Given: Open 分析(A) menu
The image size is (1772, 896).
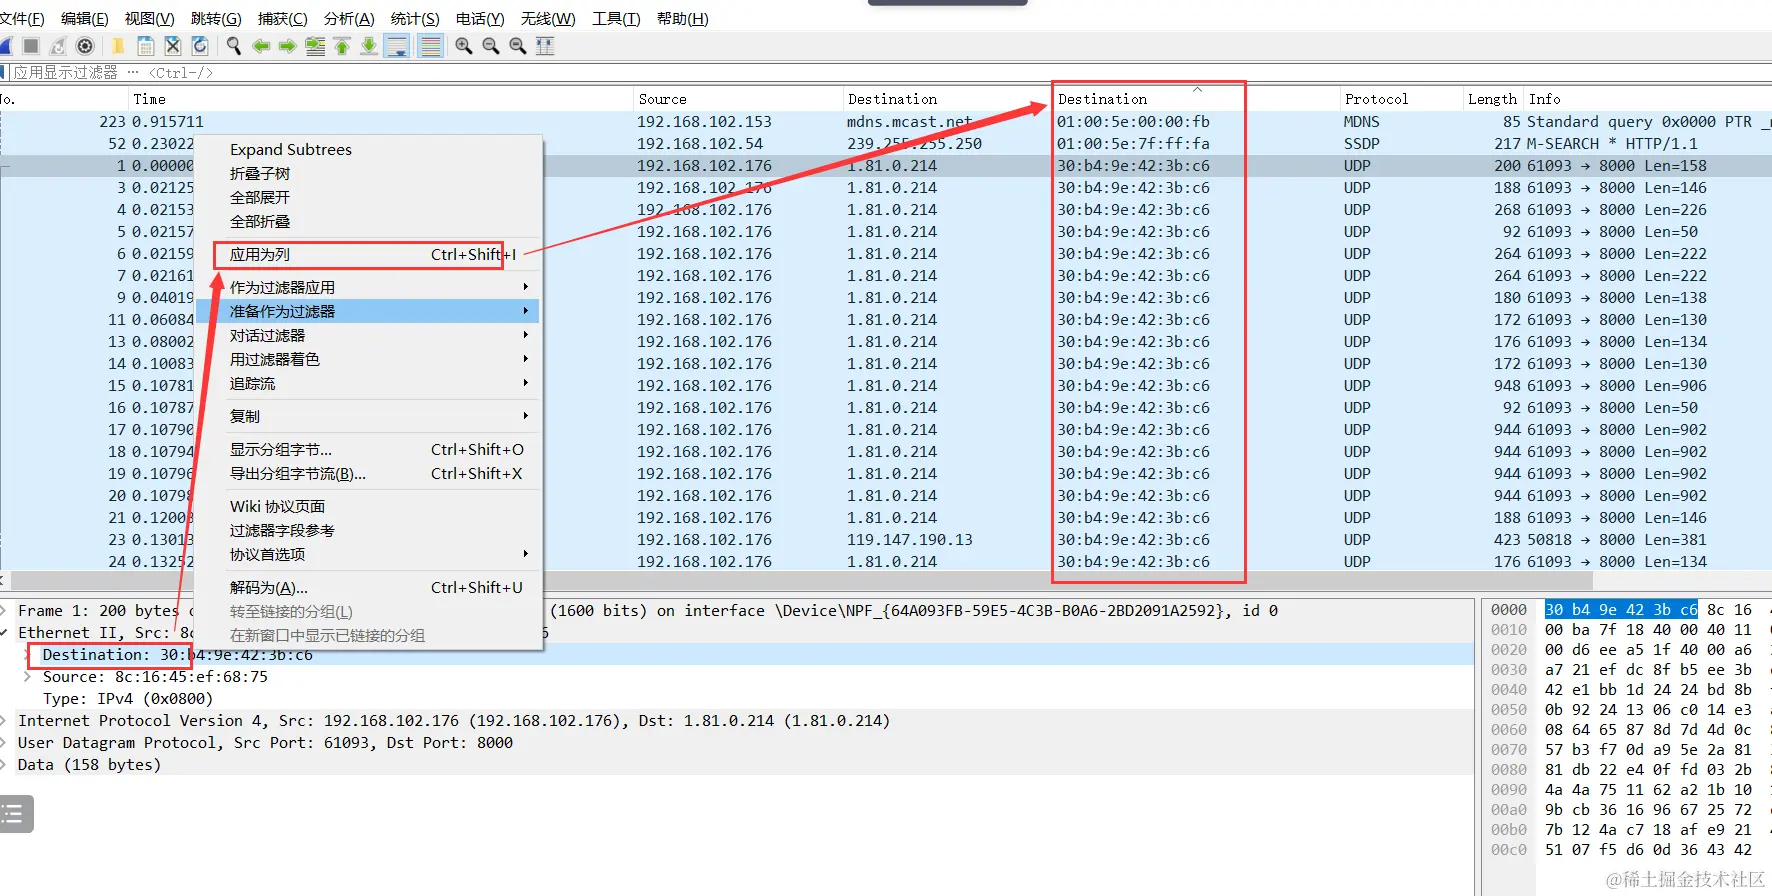Looking at the screenshot, I should [x=349, y=19].
